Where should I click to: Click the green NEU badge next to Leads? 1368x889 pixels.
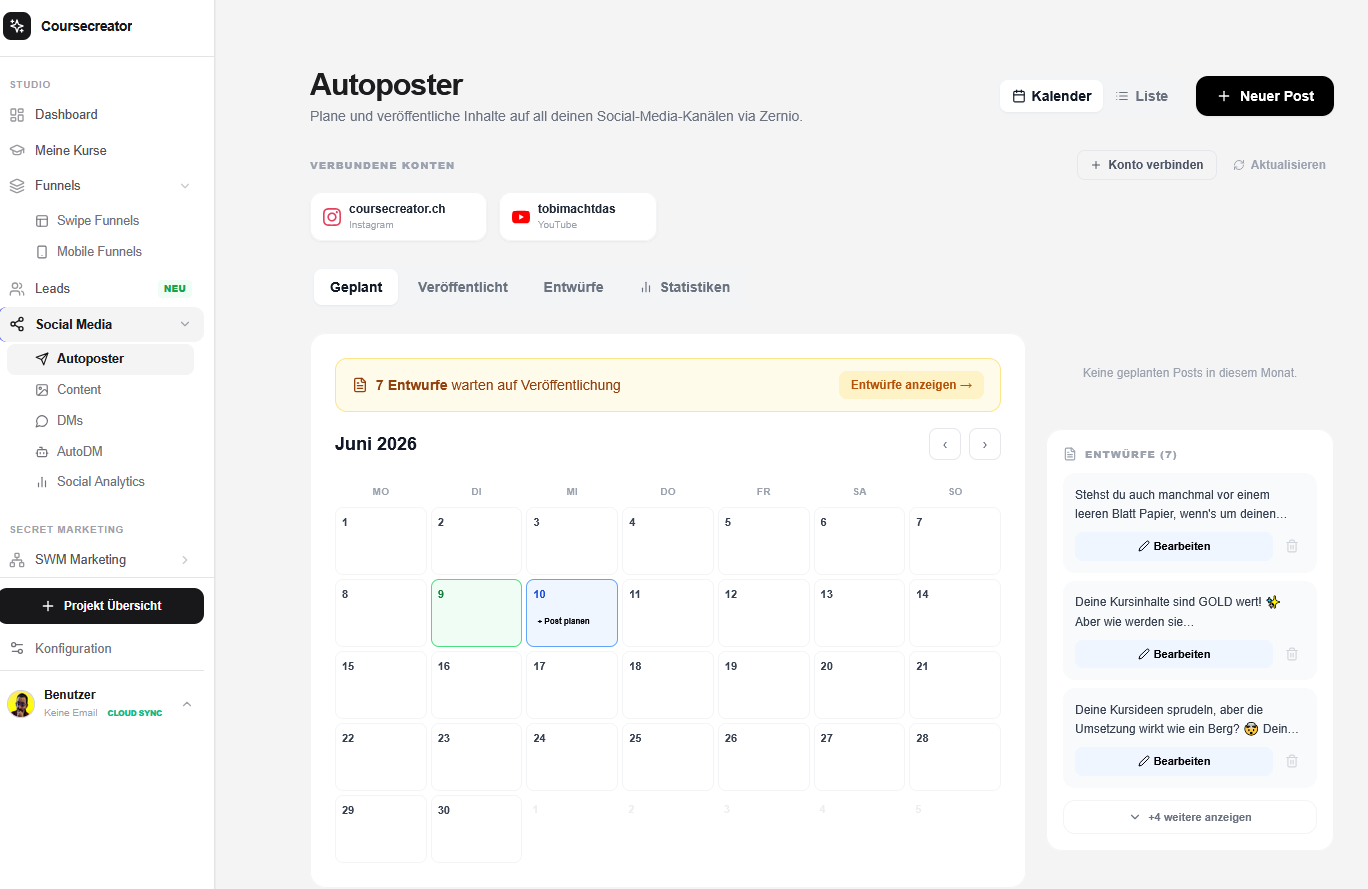175,289
